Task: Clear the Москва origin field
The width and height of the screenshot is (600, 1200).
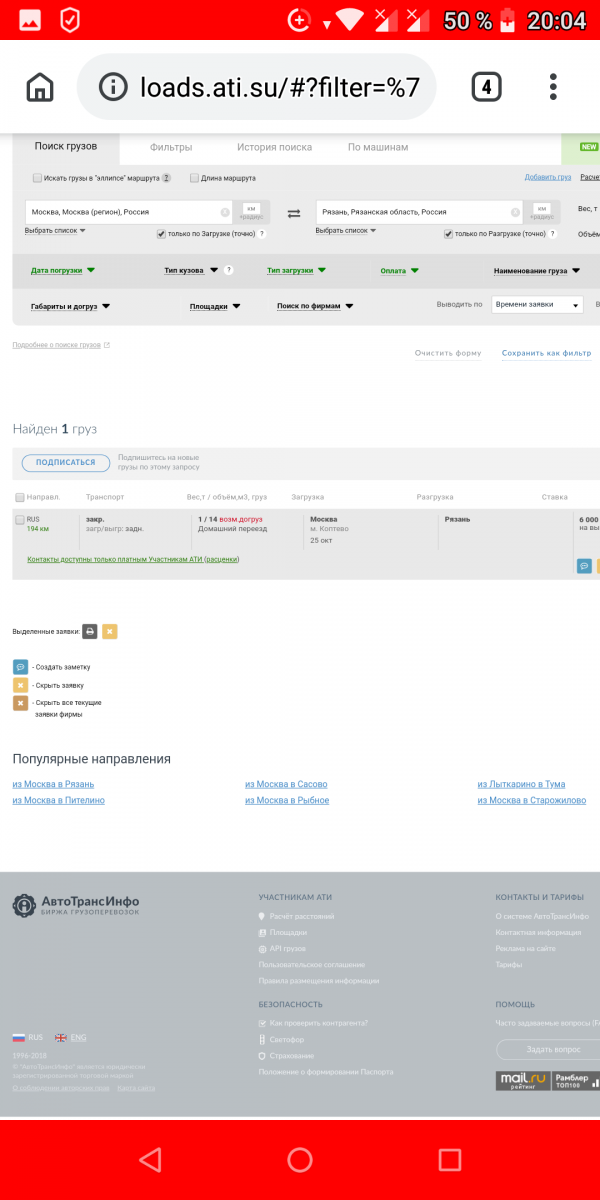Action: tap(225, 212)
